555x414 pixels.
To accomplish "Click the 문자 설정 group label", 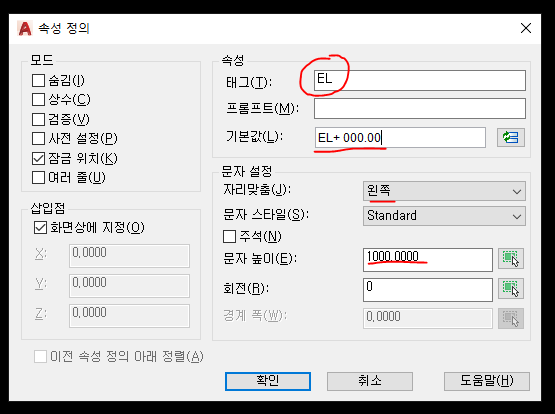I will (247, 172).
